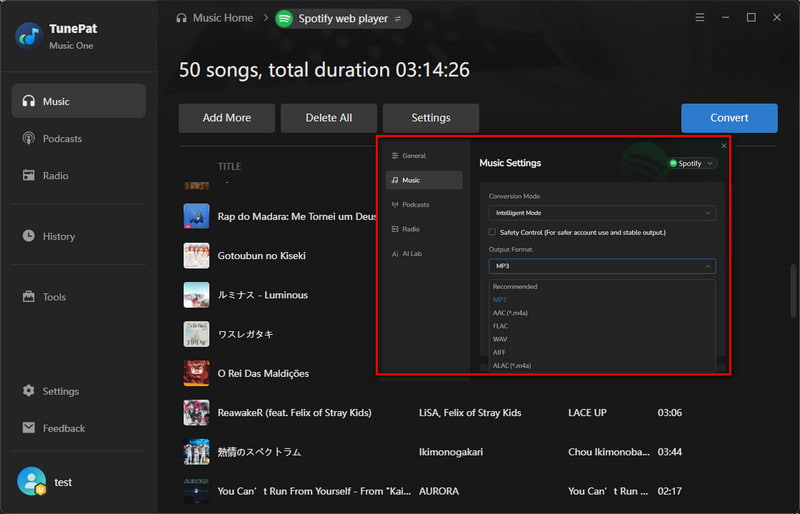Go to Music Home breadcrumb

coord(222,18)
